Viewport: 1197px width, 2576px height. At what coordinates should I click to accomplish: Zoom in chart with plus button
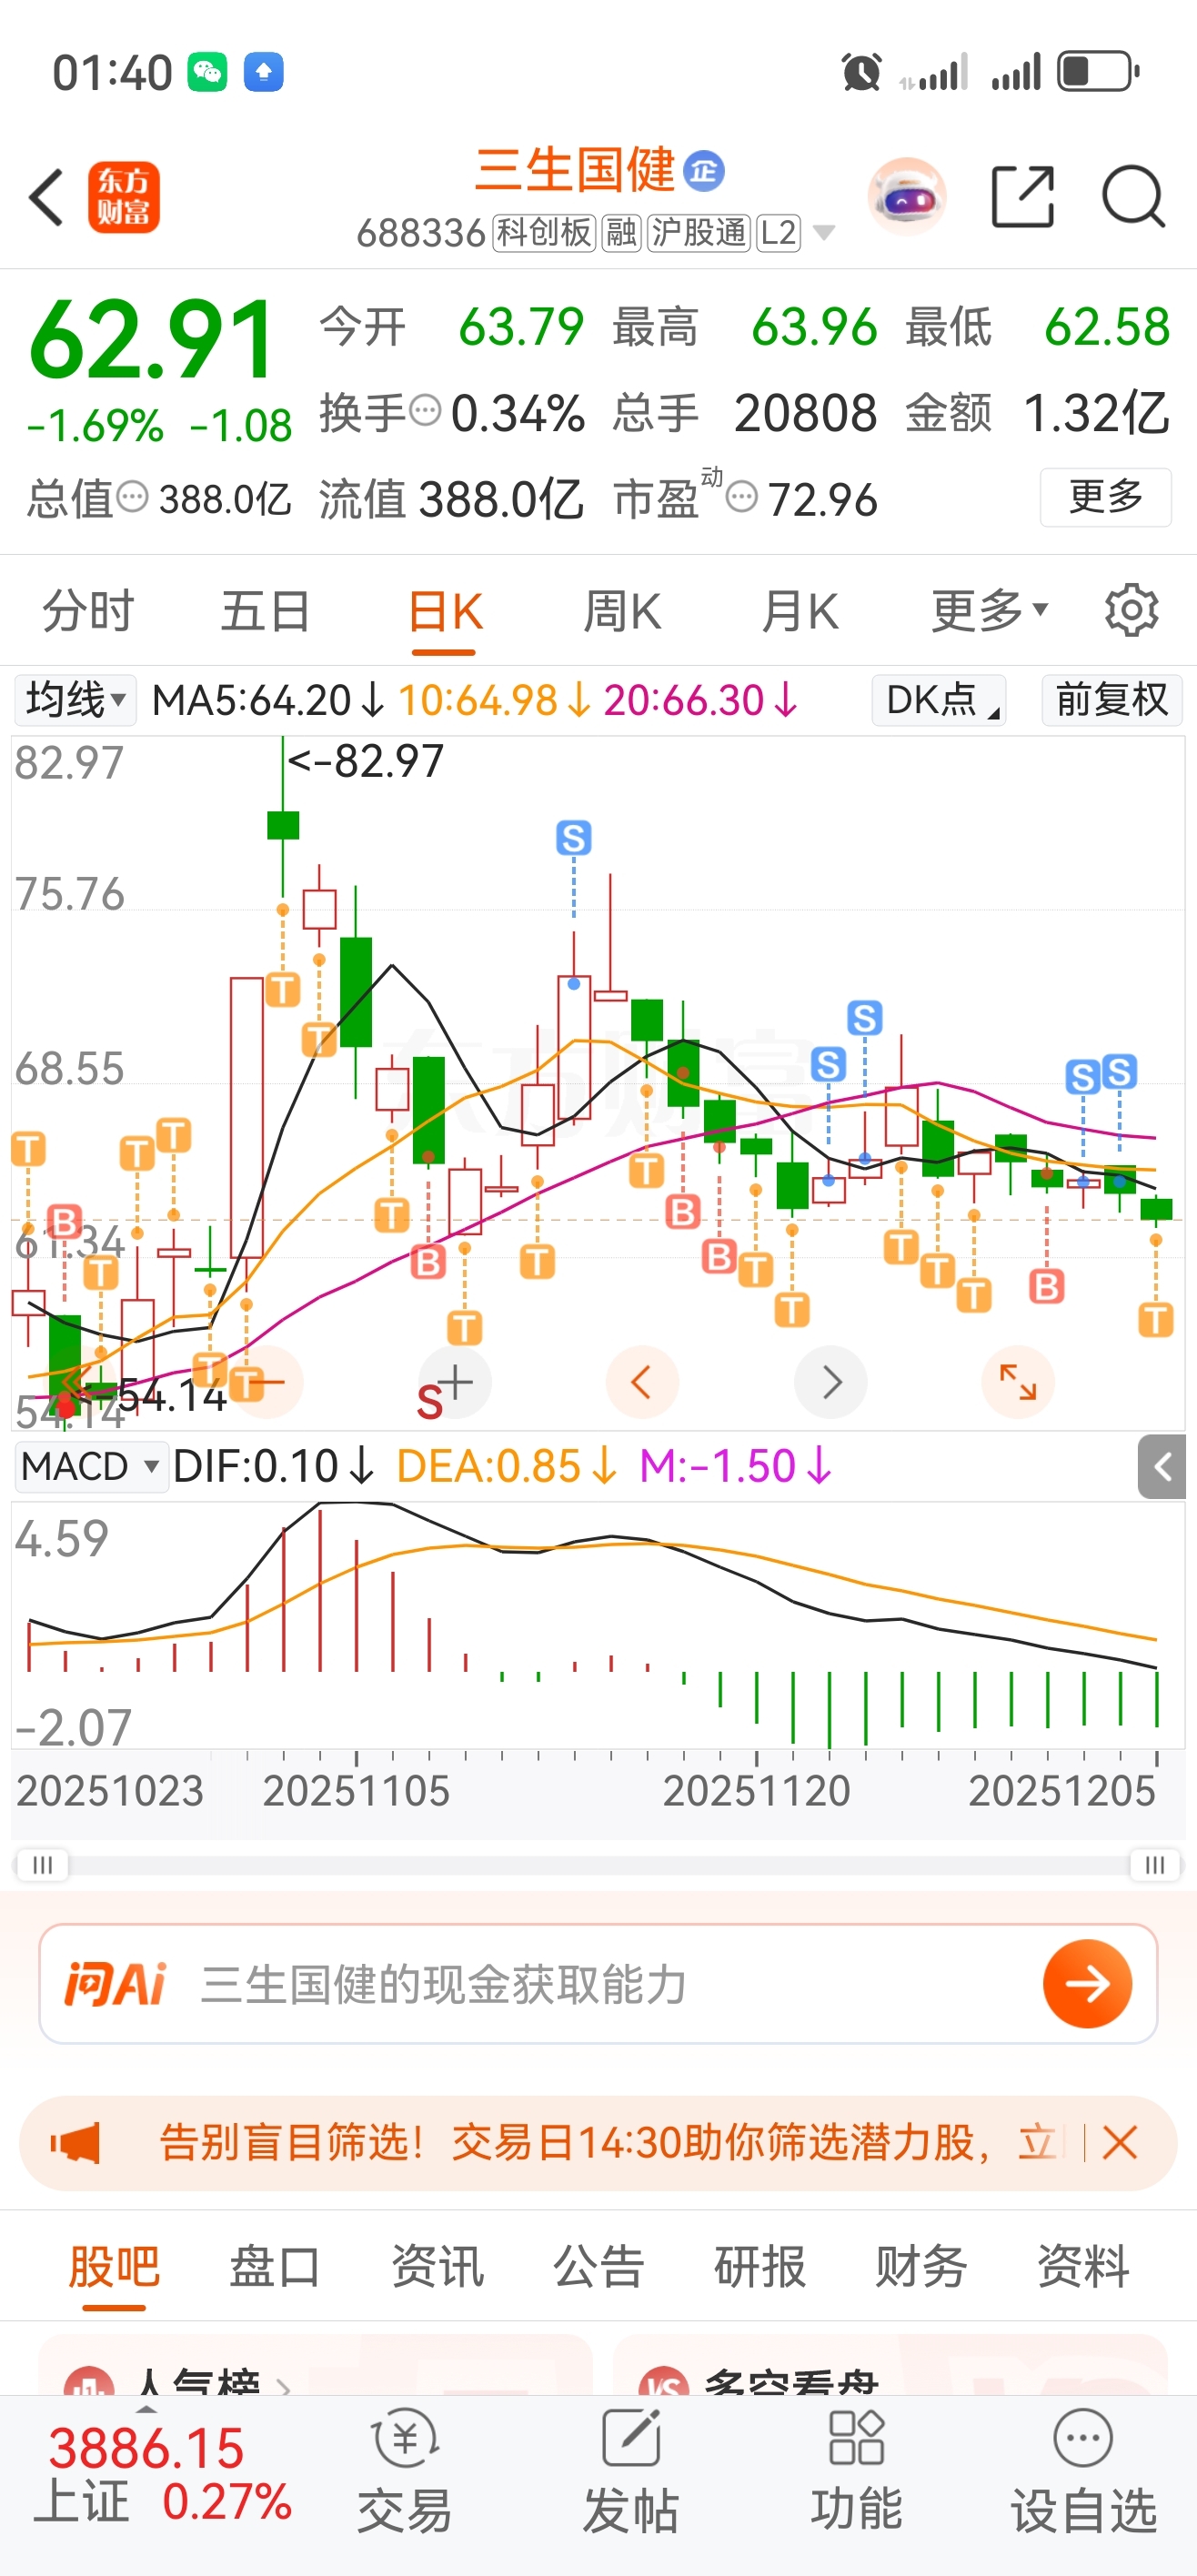point(455,1383)
